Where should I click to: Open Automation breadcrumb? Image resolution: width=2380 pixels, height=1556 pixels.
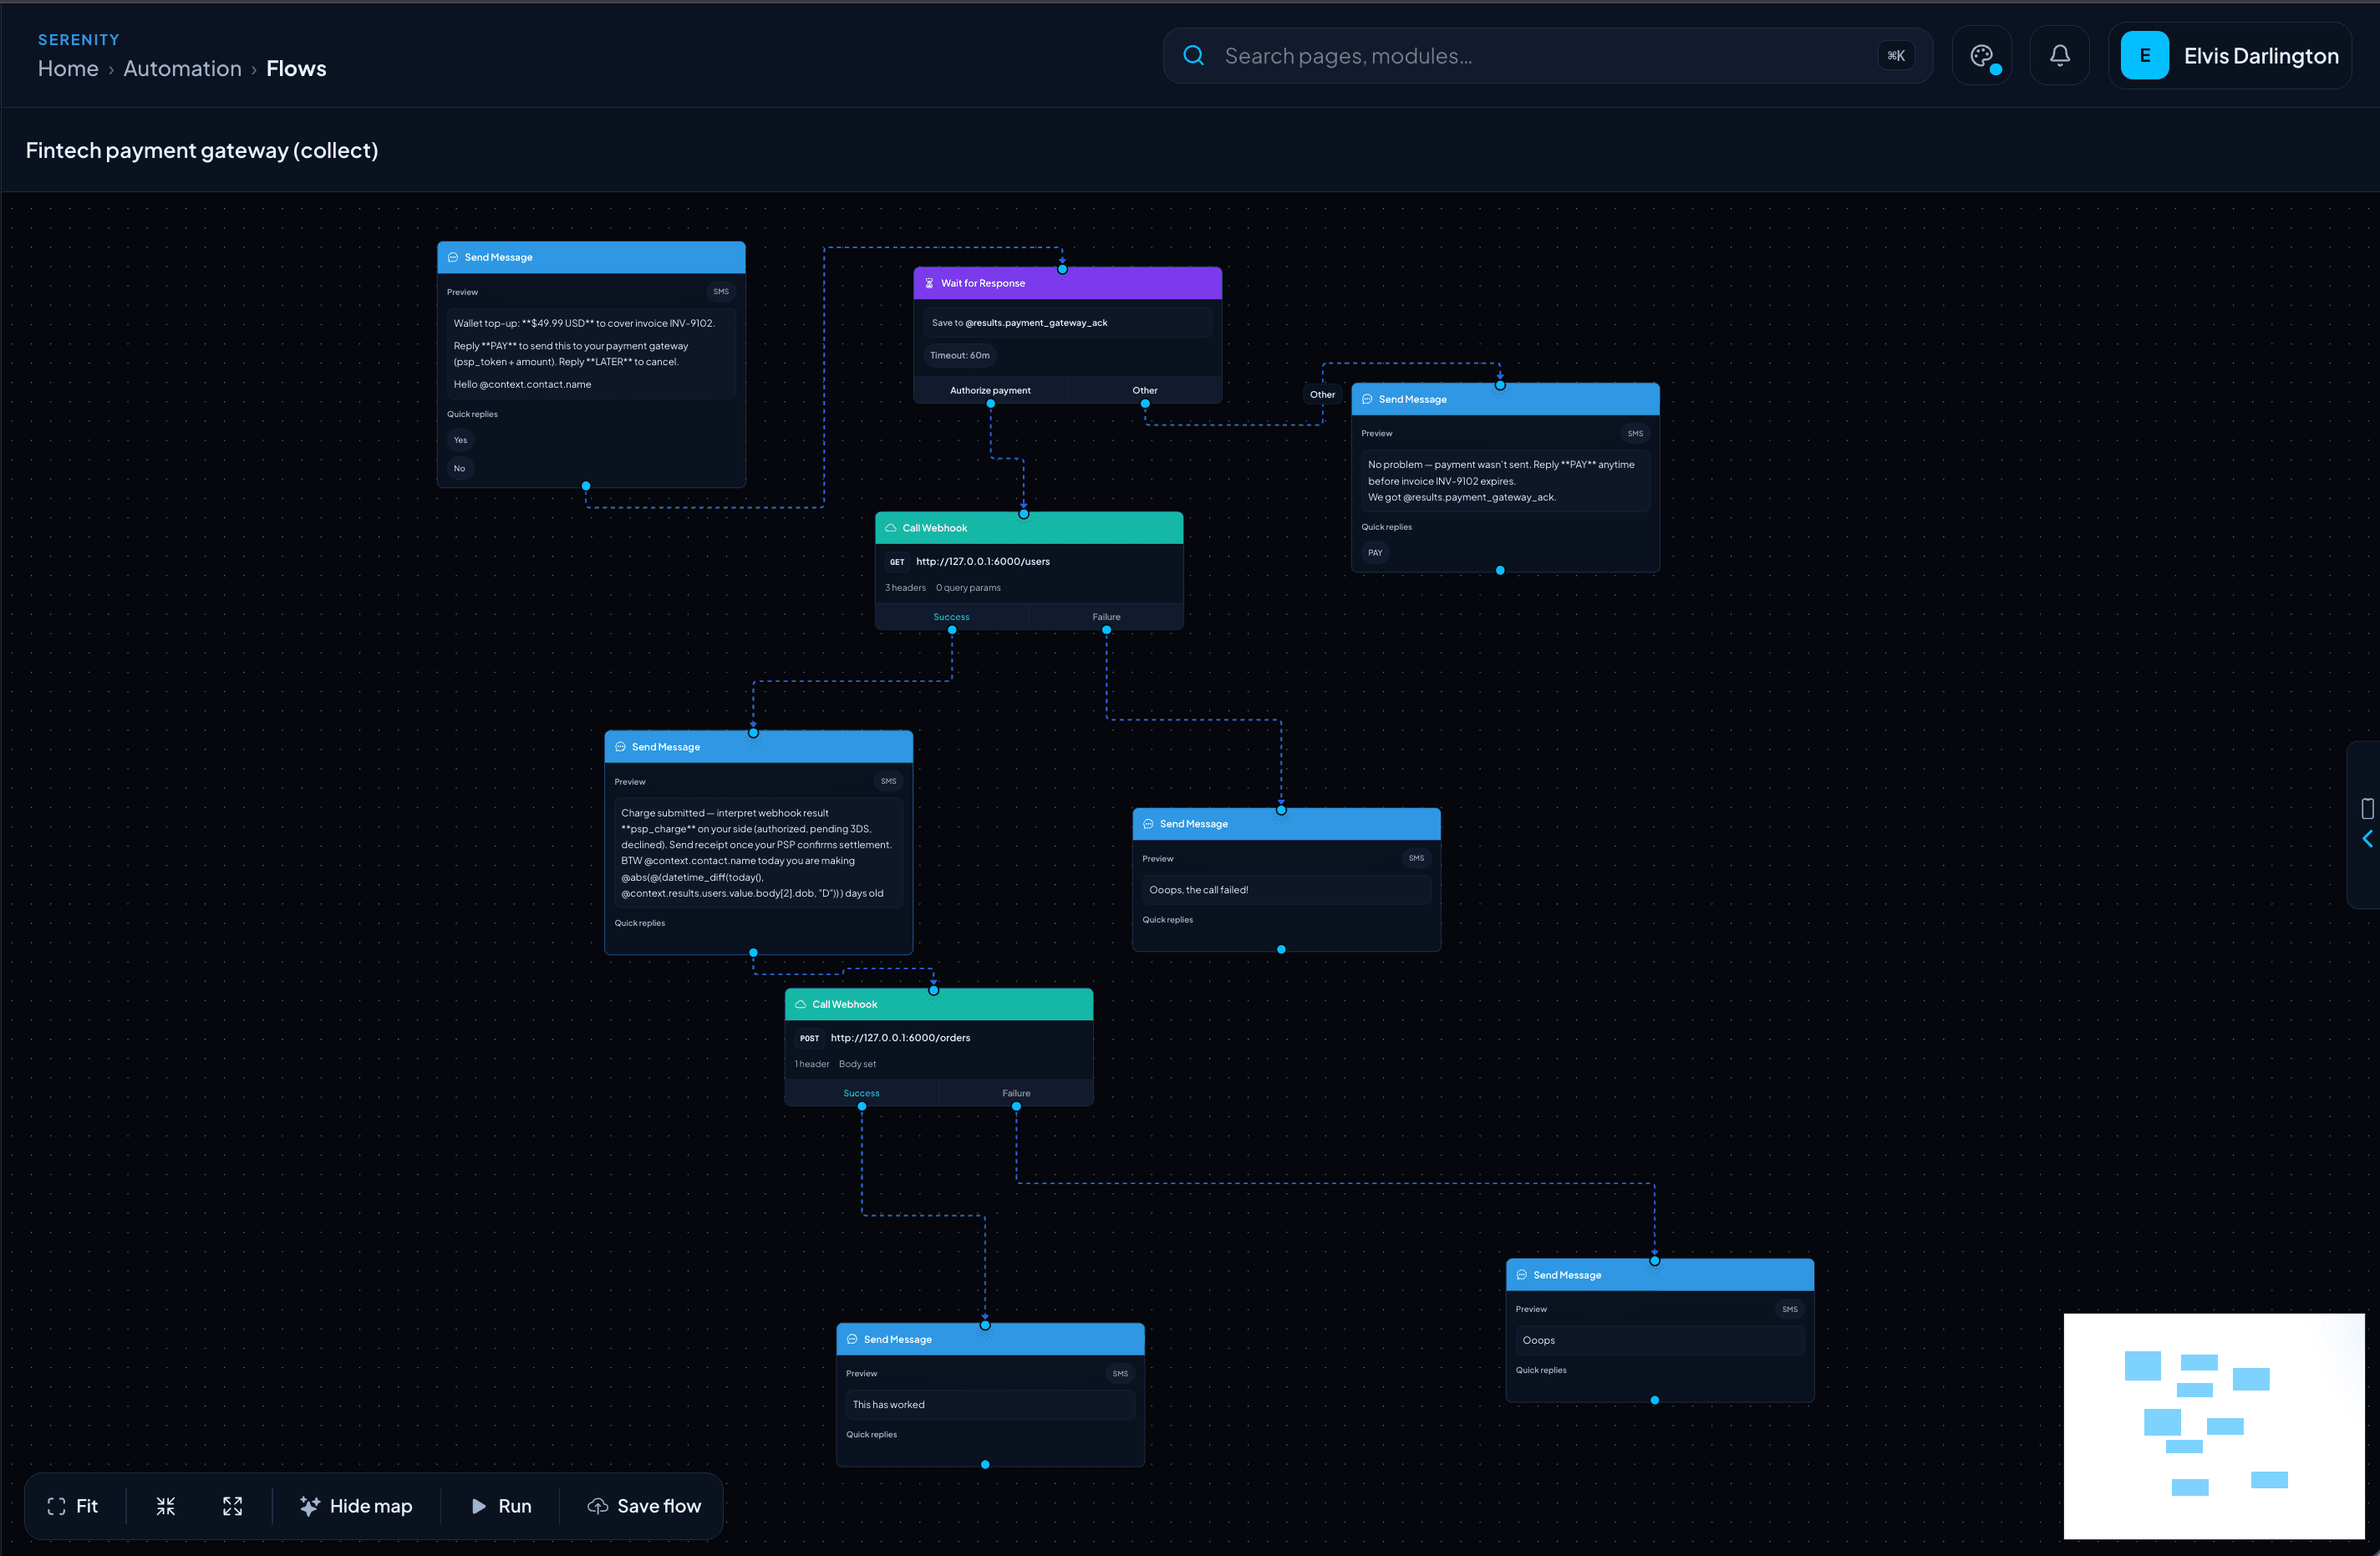(x=182, y=68)
